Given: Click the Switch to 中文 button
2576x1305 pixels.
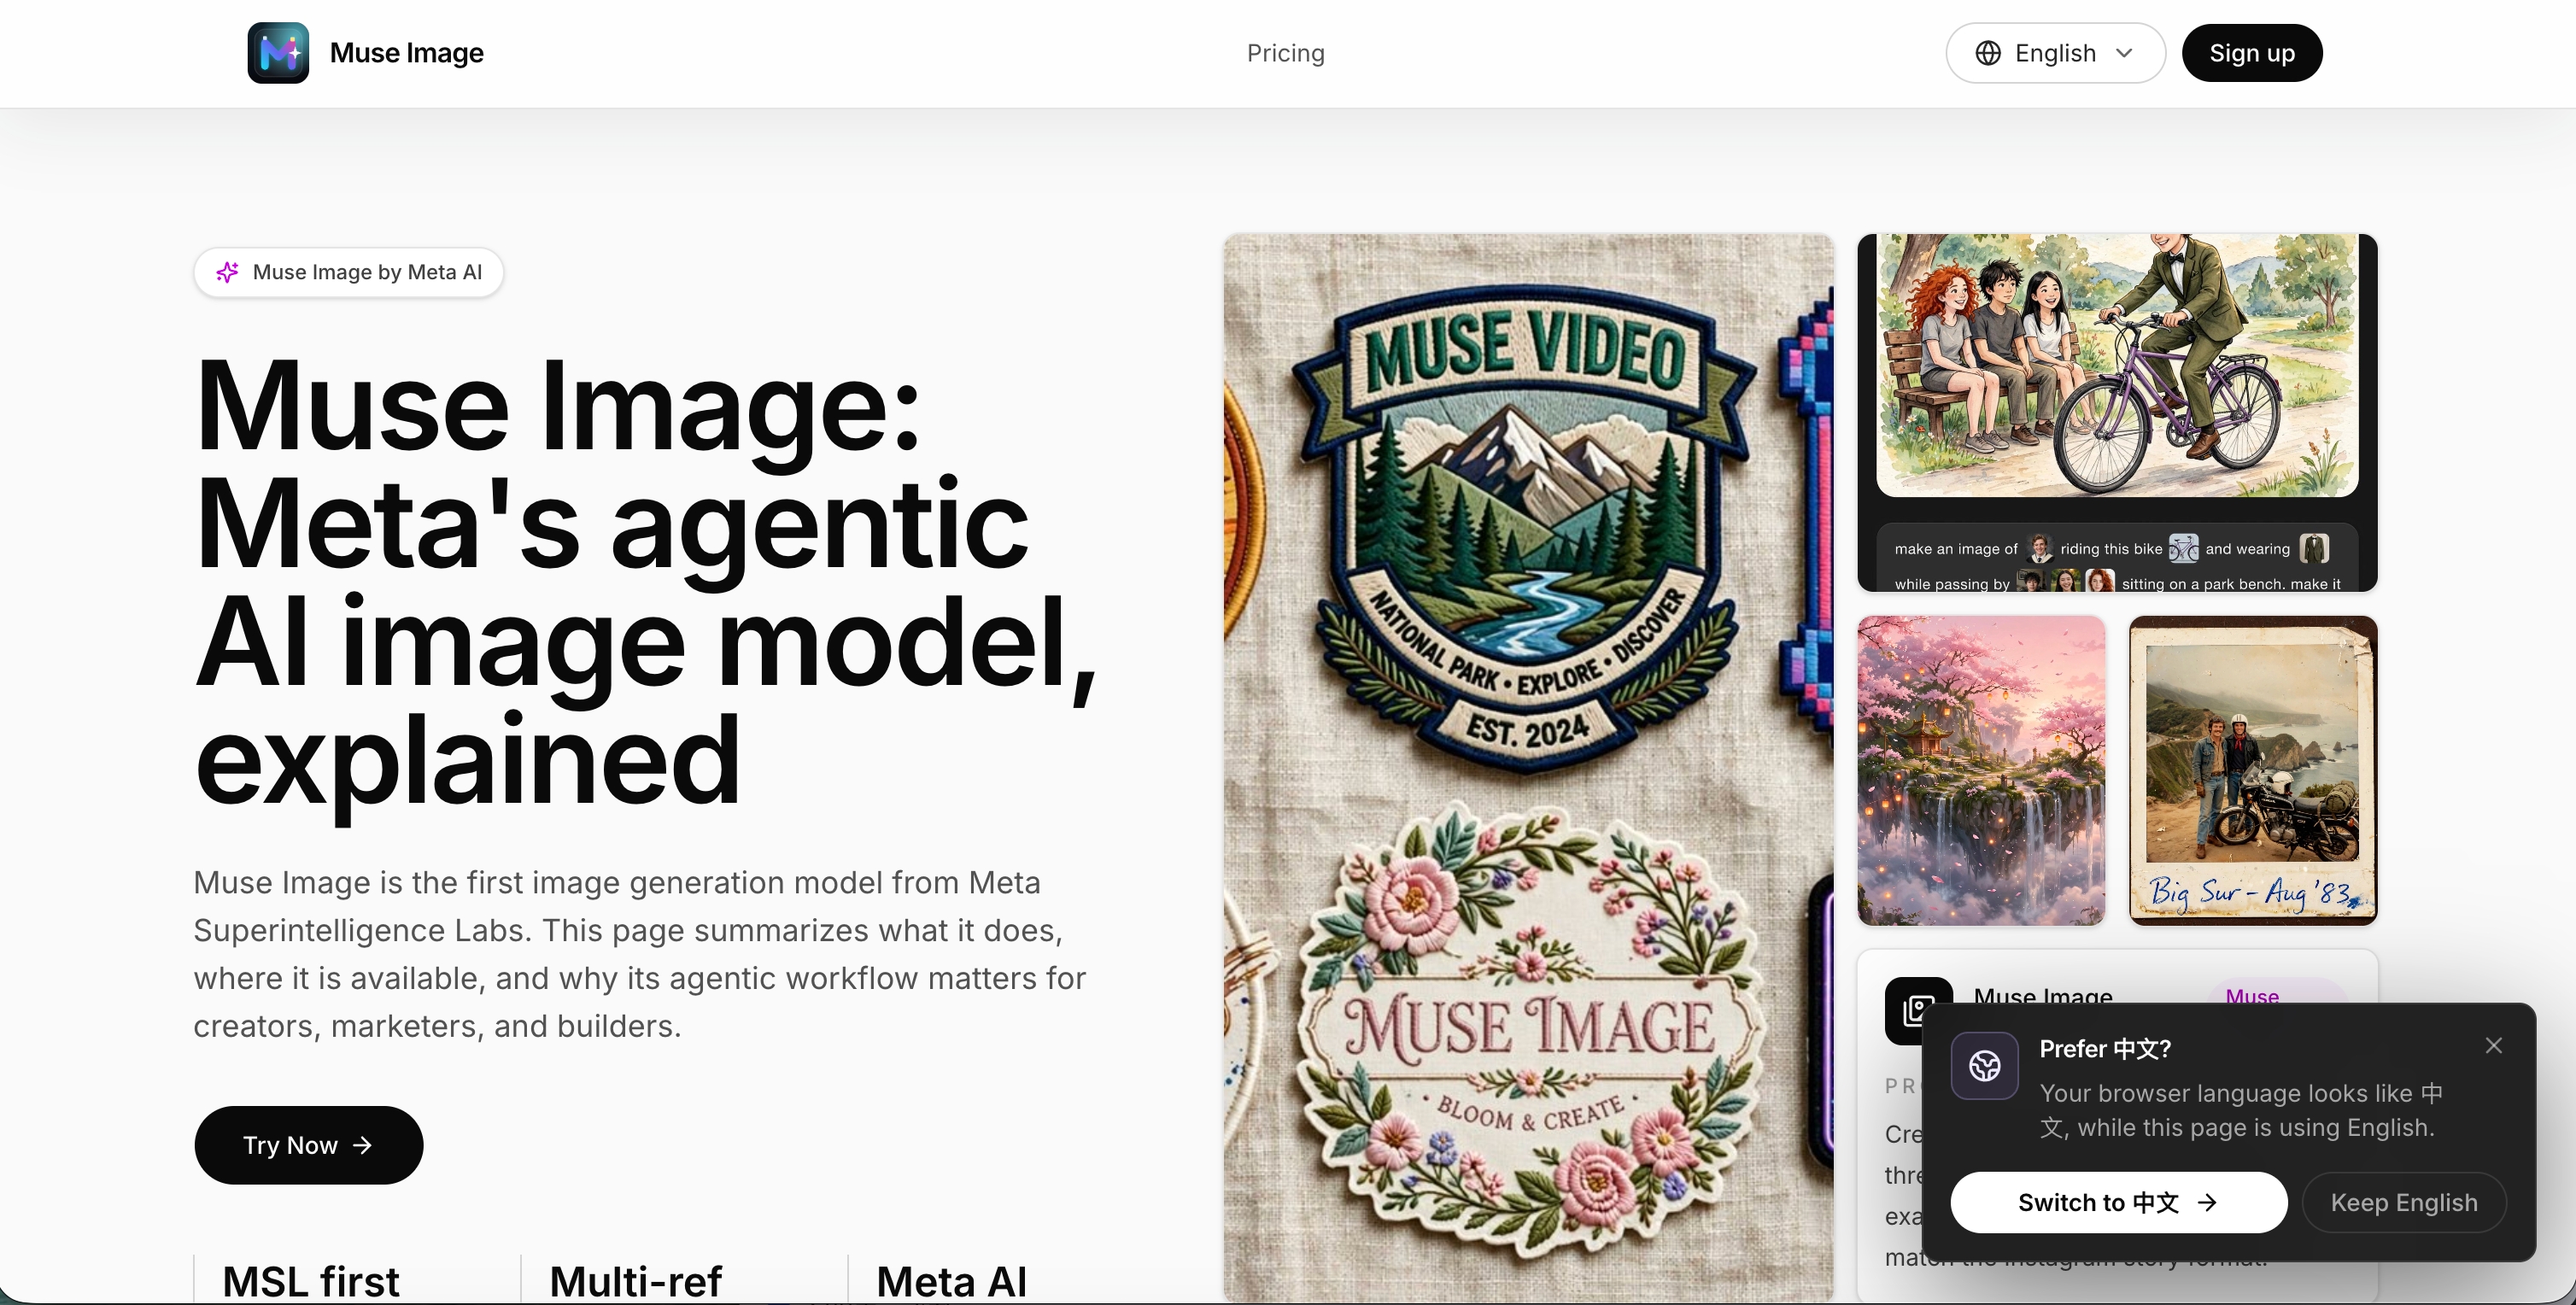Looking at the screenshot, I should point(2118,1202).
